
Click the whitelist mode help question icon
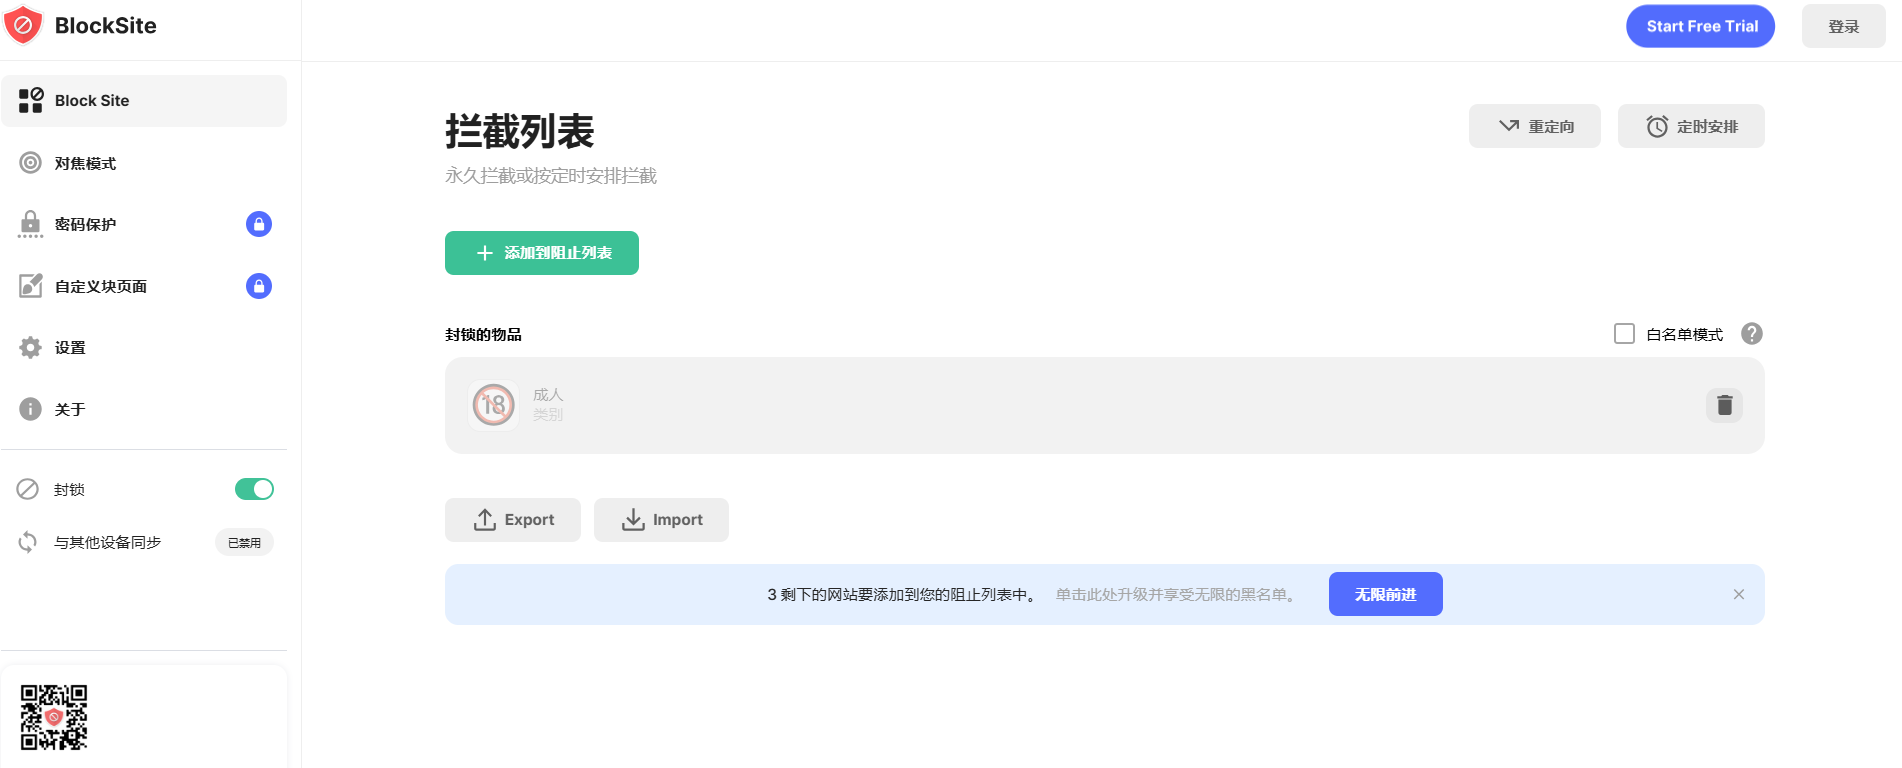1752,334
